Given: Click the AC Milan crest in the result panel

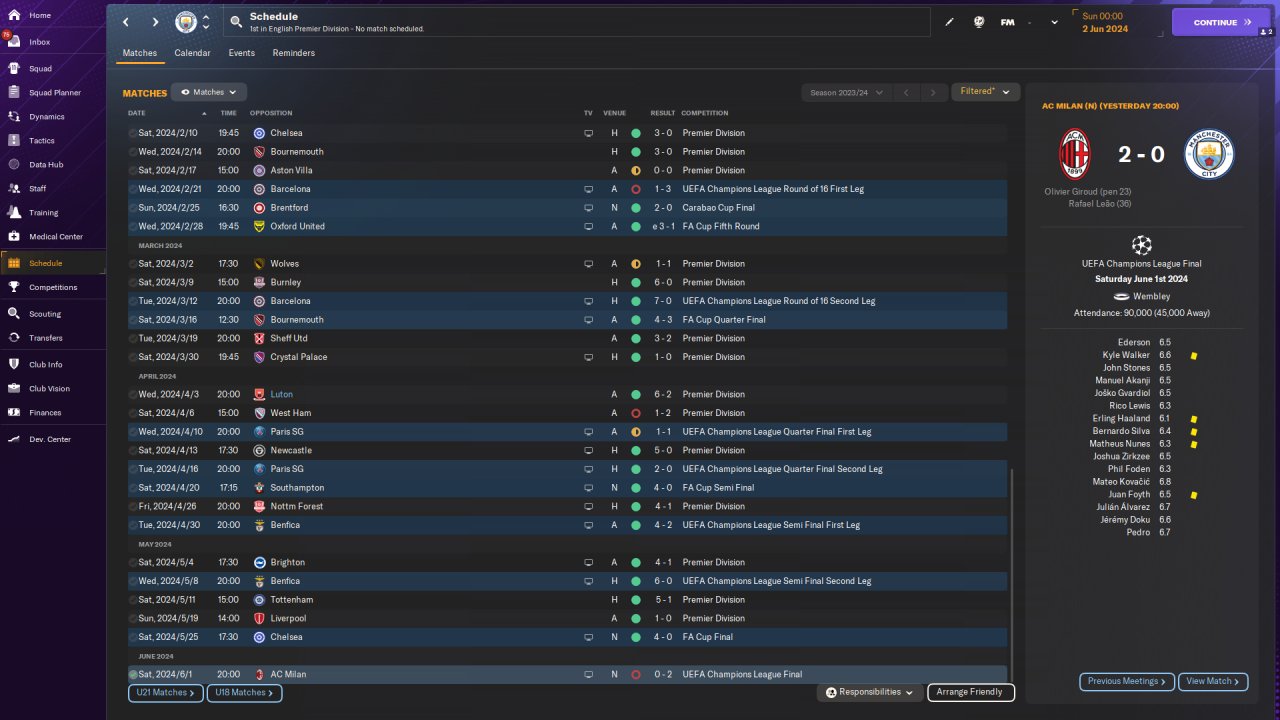Looking at the screenshot, I should 1074,153.
